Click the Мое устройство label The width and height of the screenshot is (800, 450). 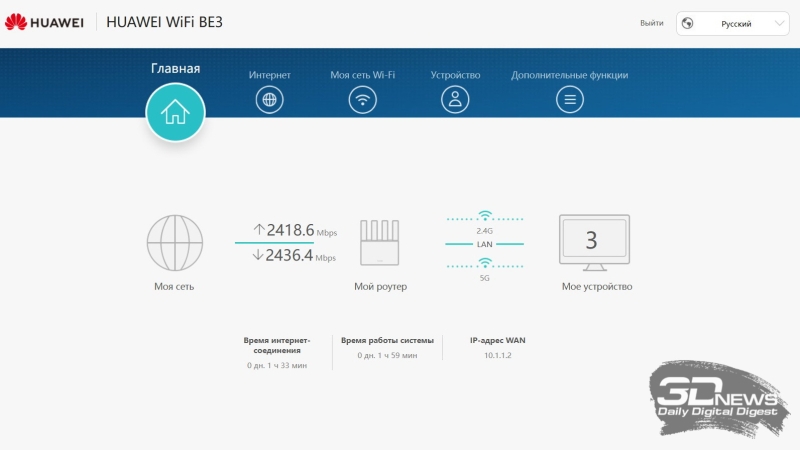point(597,287)
